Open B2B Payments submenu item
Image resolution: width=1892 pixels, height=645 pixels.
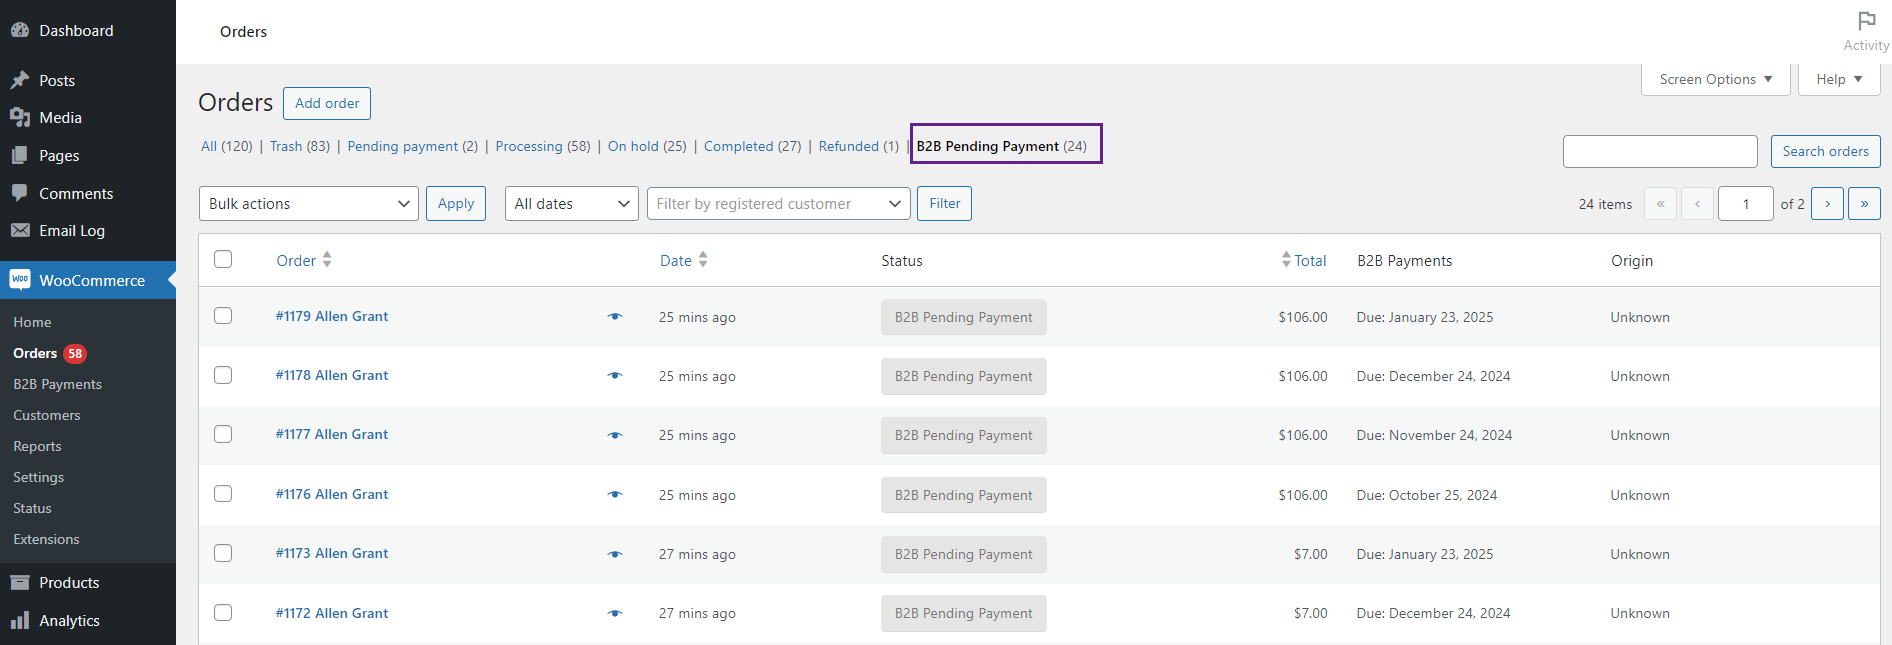point(57,384)
